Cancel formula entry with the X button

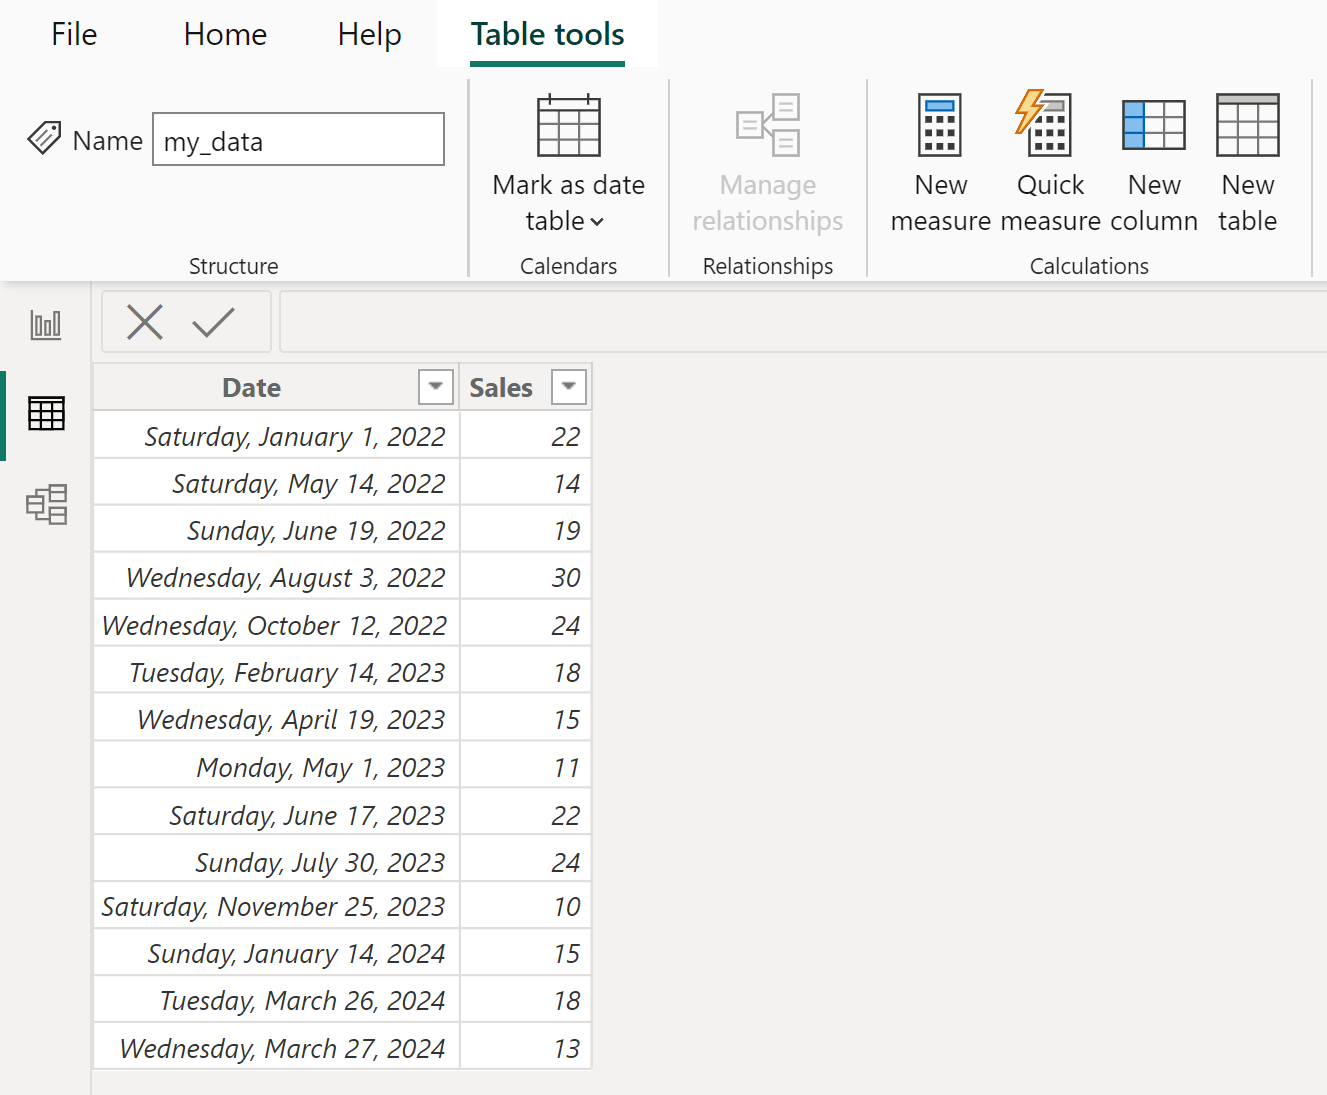[145, 322]
